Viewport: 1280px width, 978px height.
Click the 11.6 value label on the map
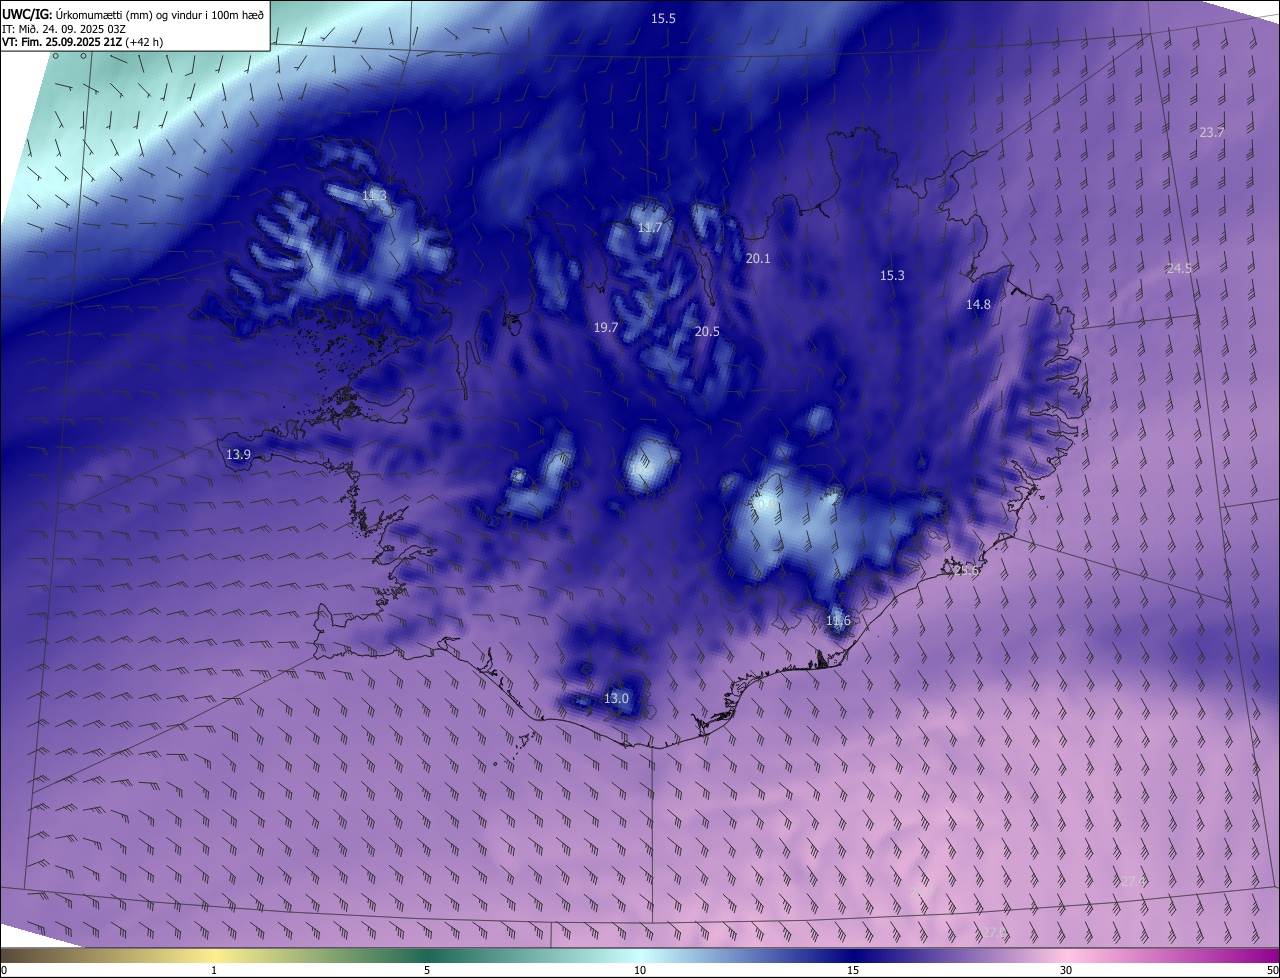pos(838,621)
